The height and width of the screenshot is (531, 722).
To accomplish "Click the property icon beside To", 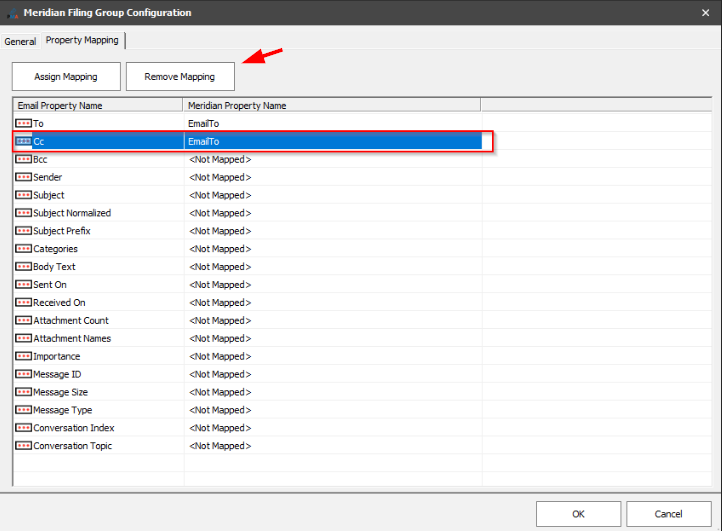I will click(23, 123).
